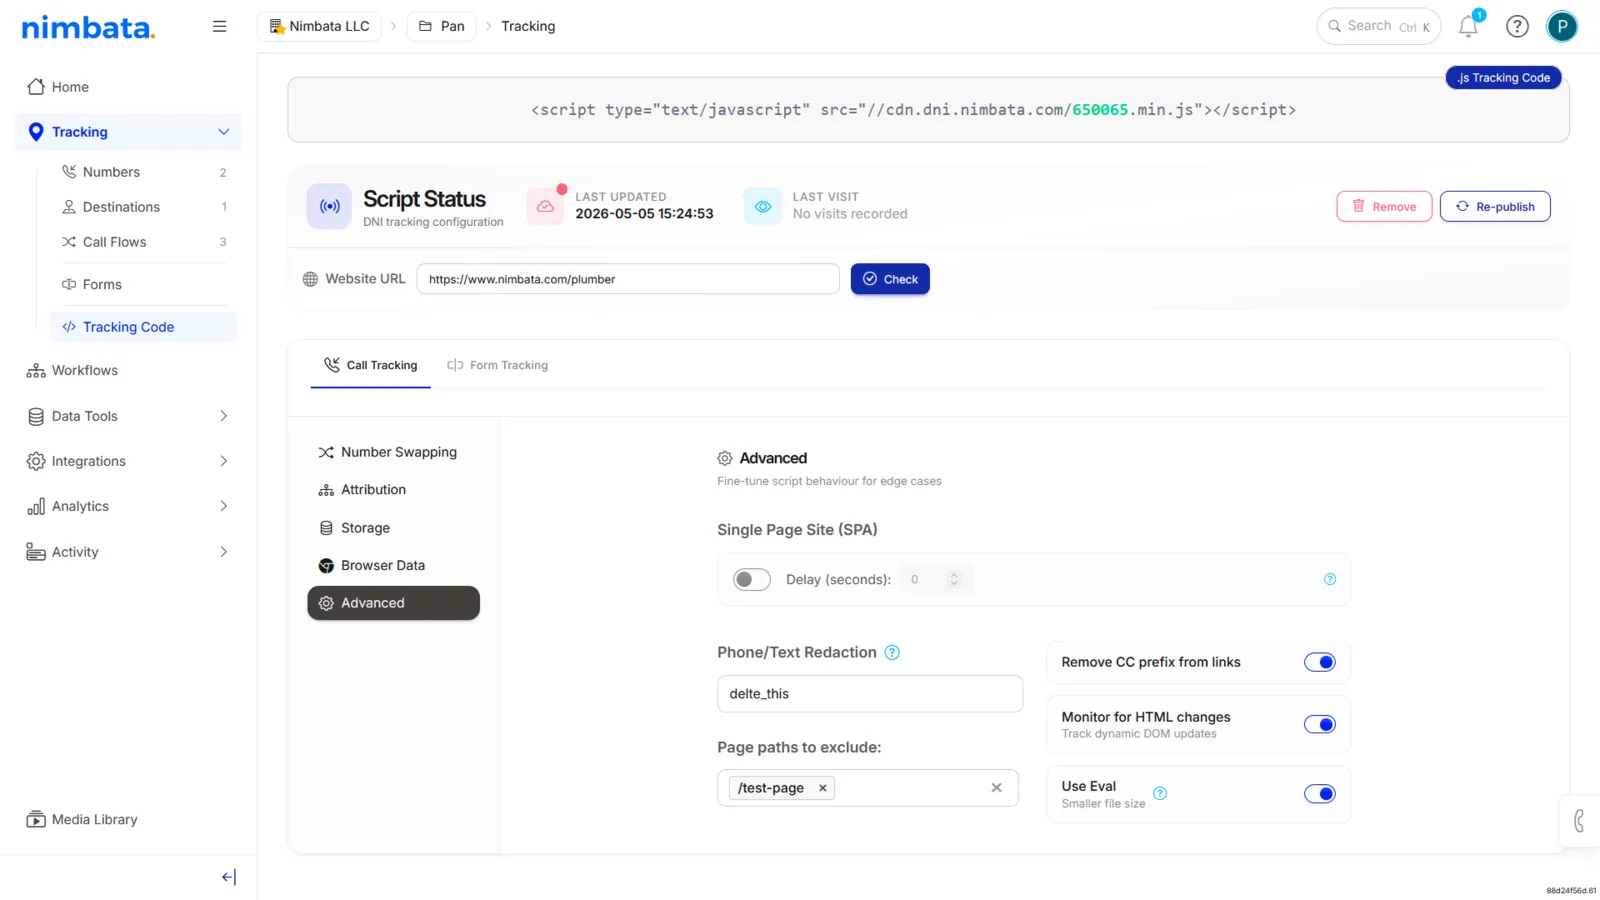Toggle the hamburger sidebar menu icon
Image resolution: width=1600 pixels, height=900 pixels.
pyautogui.click(x=219, y=26)
